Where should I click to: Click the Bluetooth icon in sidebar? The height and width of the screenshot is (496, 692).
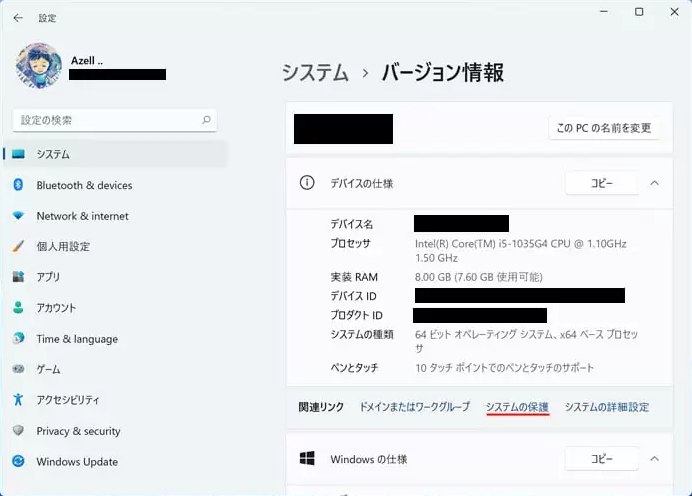point(18,185)
